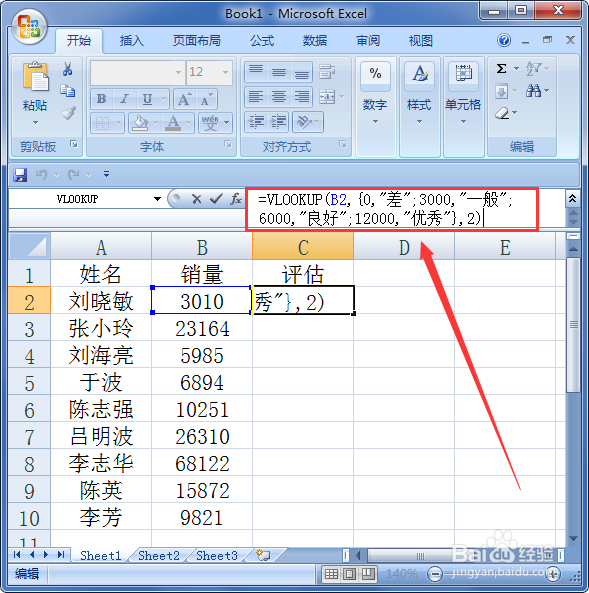
Task: Open Sheet3 tab
Action: tap(217, 556)
